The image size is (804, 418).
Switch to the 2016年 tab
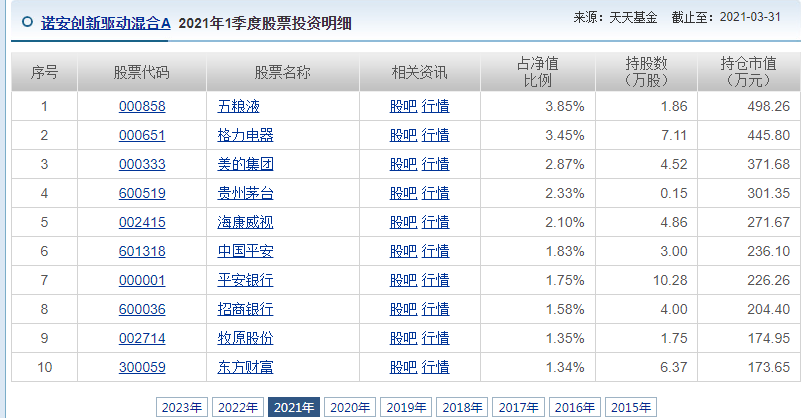(575, 407)
